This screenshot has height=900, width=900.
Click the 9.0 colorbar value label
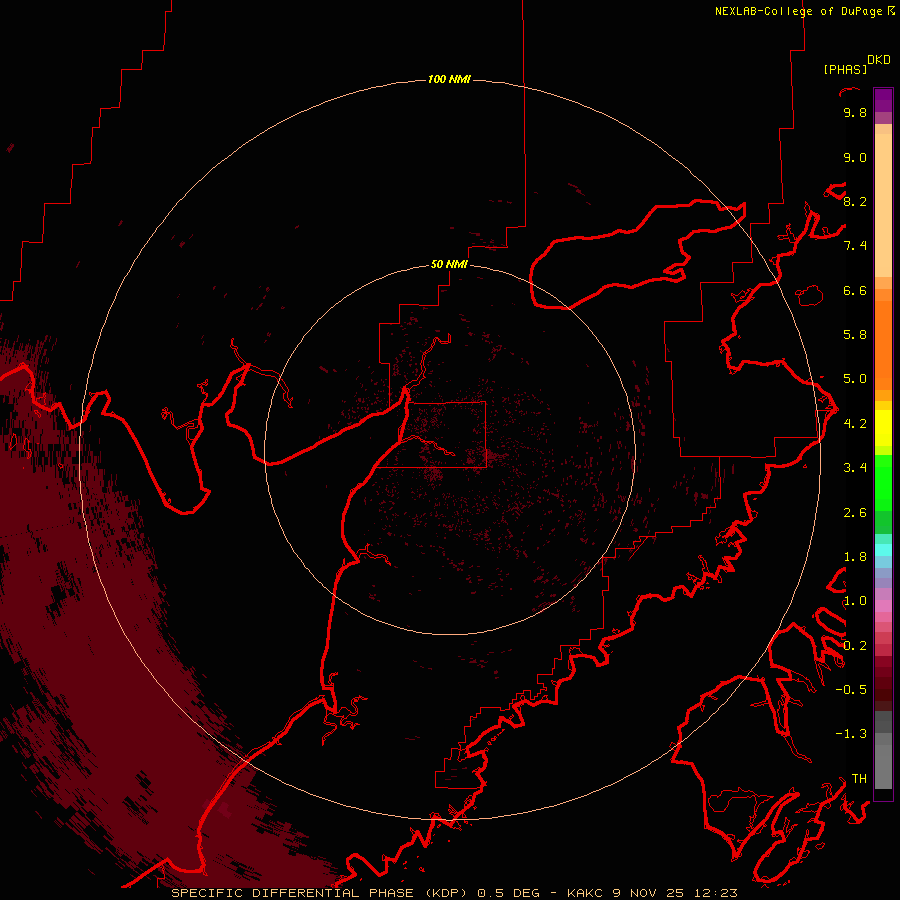coord(855,157)
